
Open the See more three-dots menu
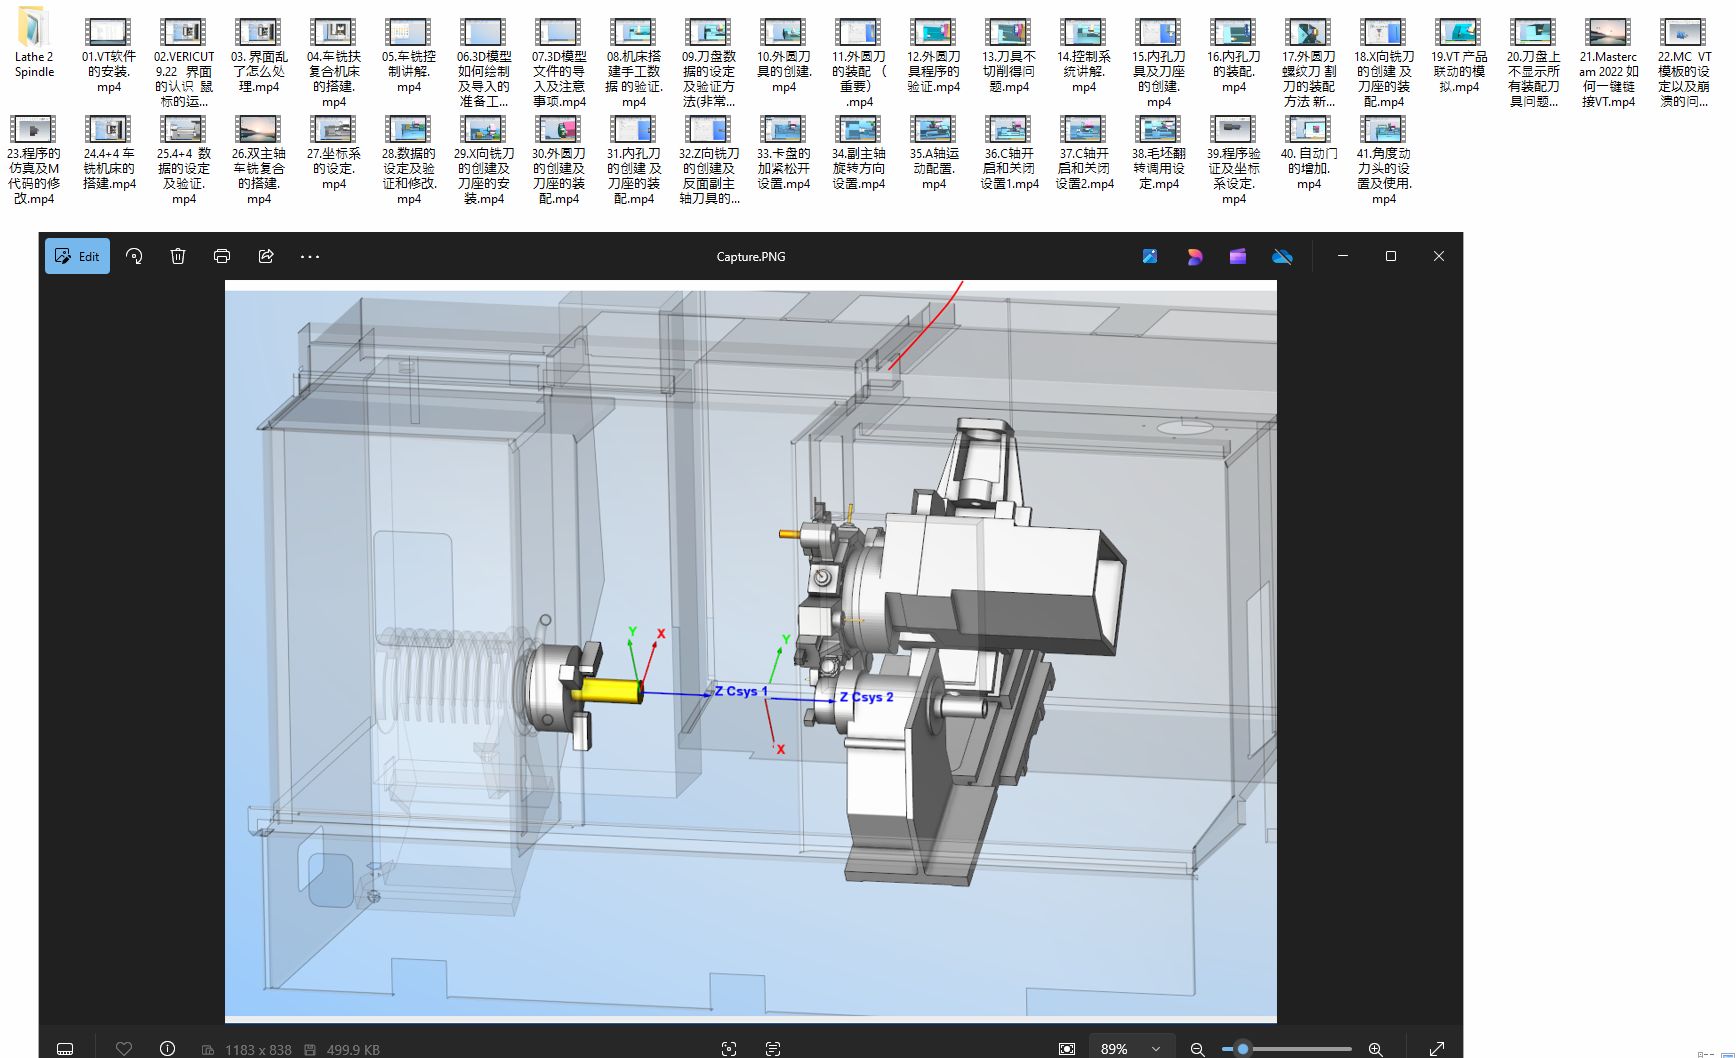click(310, 256)
